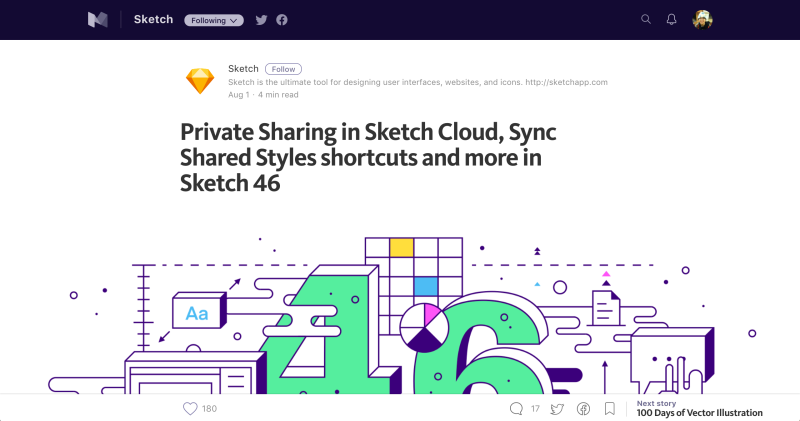
Task: Share story via bottom Twitter icon
Action: click(557, 409)
